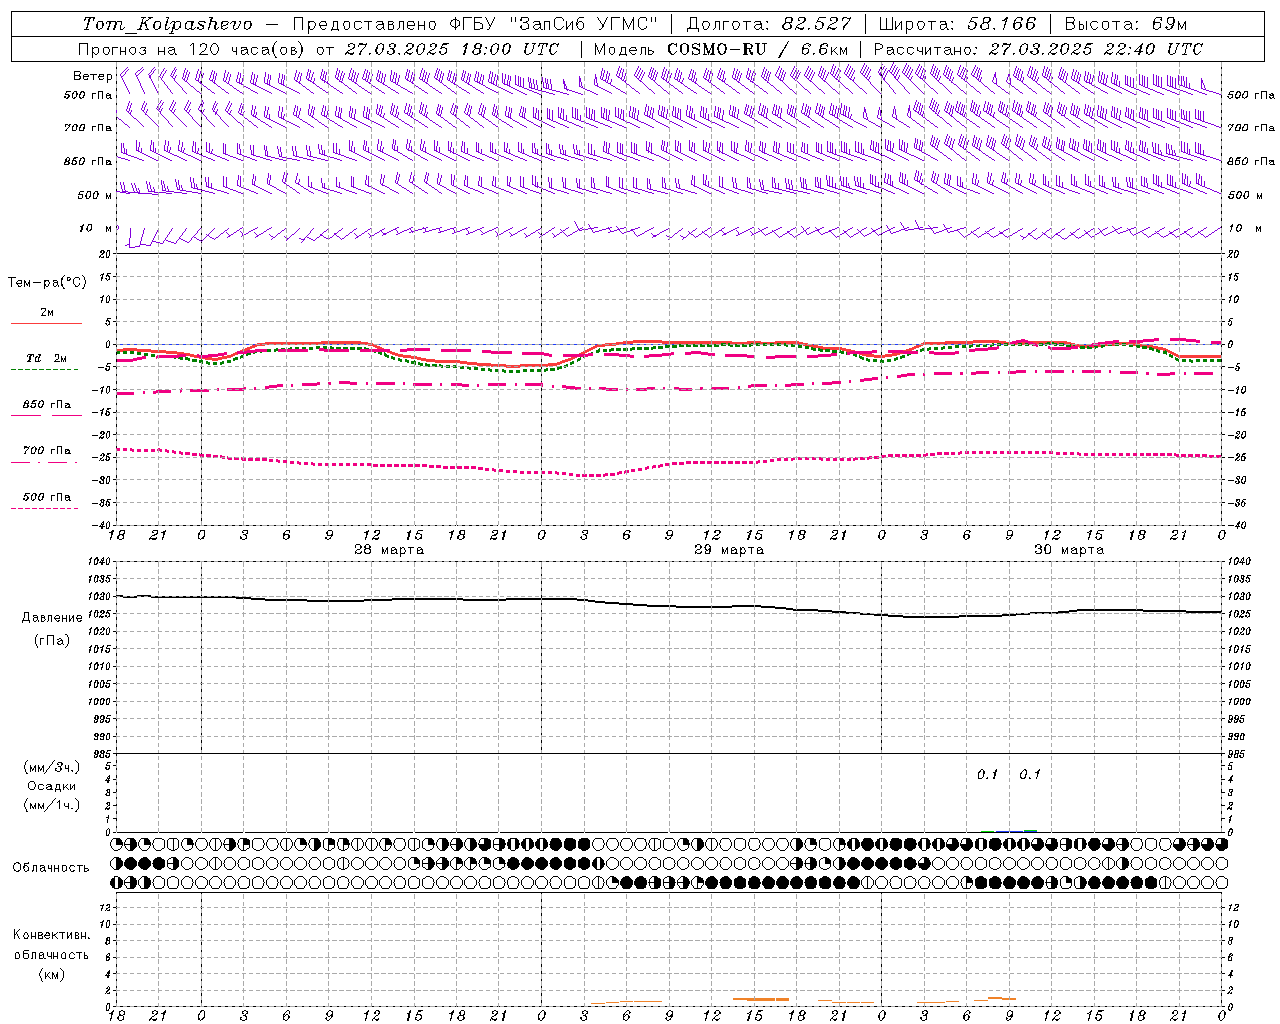The width and height of the screenshot is (1280, 1024).
Task: Click the Рассчитано: 27.03.2025 22:40 UTC timestamp
Action: [x=1038, y=49]
